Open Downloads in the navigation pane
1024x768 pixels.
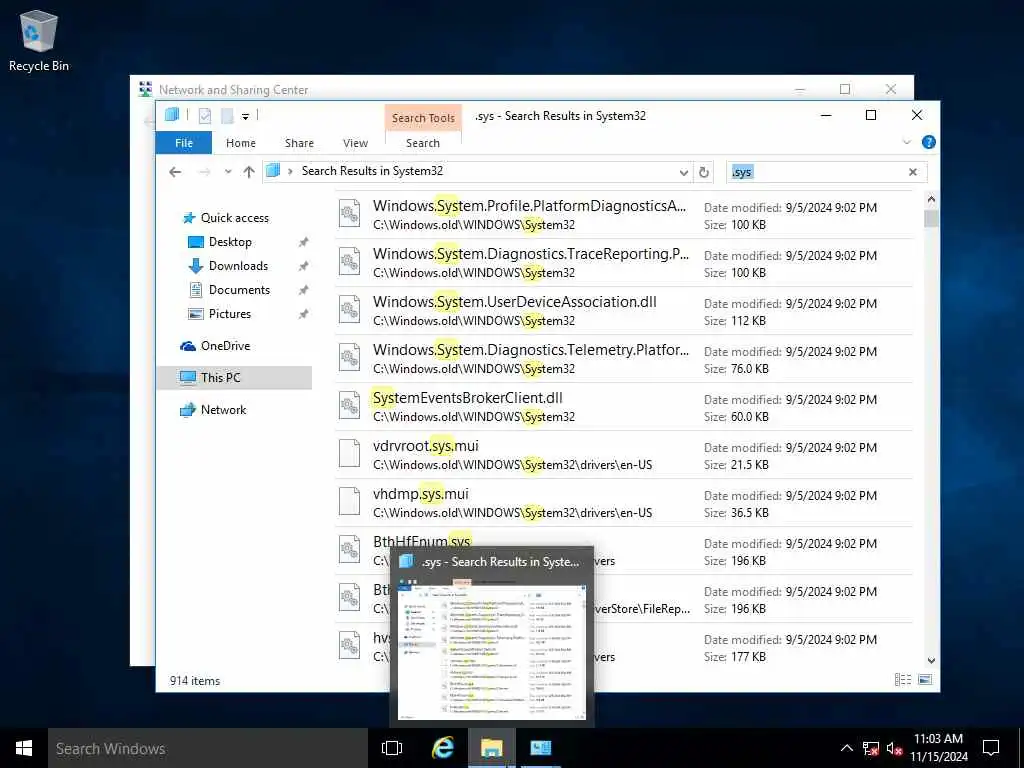click(238, 266)
